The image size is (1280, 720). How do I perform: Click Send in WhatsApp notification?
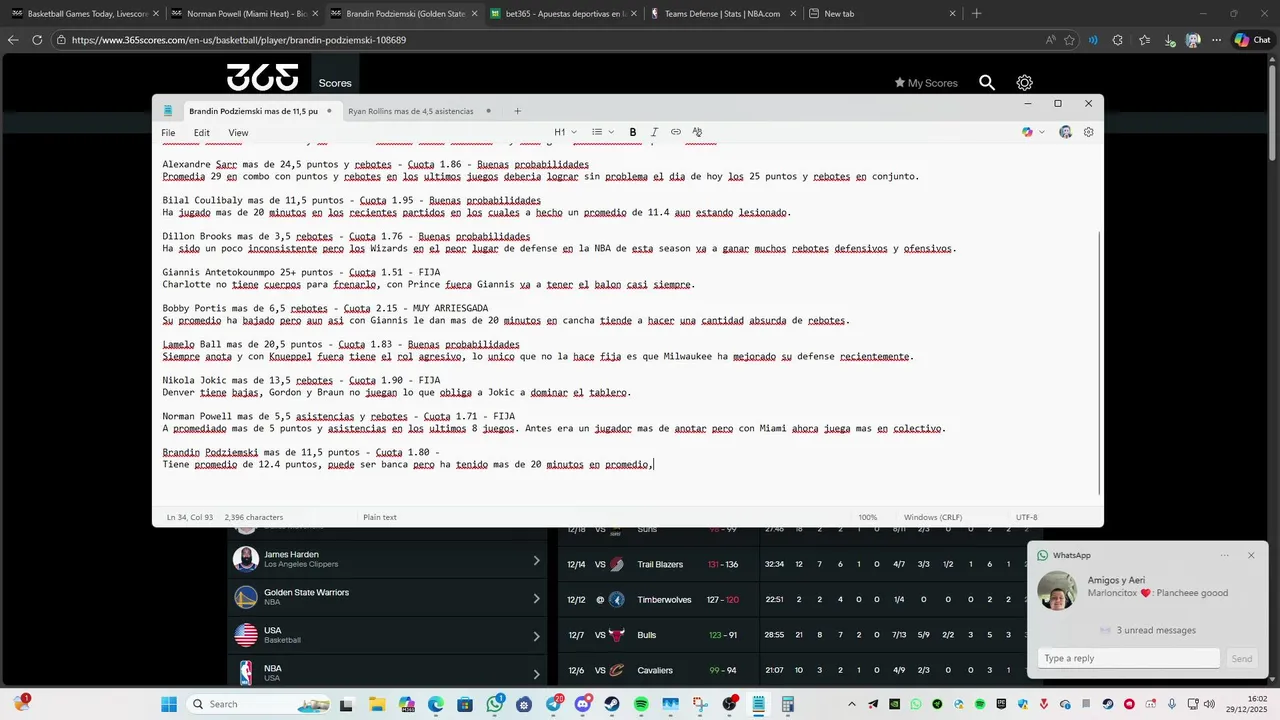click(x=1242, y=658)
